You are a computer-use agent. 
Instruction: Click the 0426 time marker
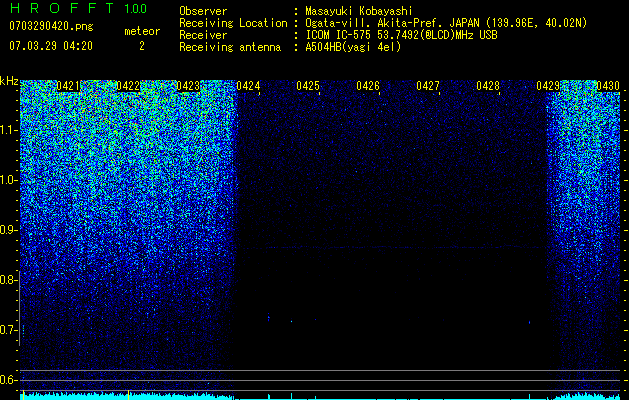(x=368, y=86)
